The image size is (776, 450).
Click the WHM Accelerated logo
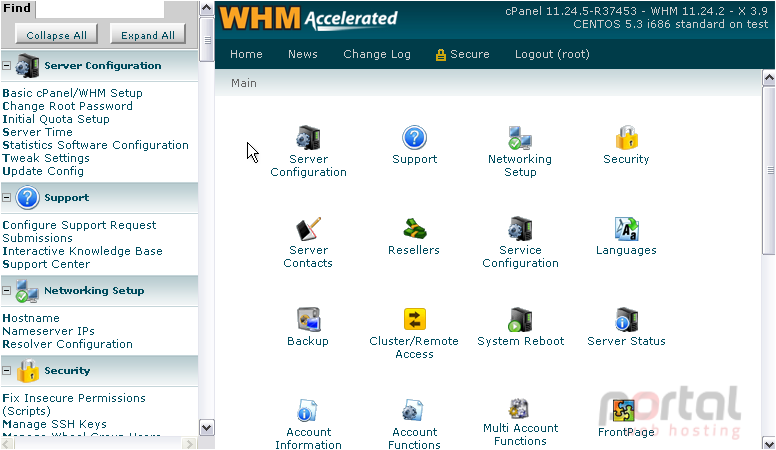[308, 19]
